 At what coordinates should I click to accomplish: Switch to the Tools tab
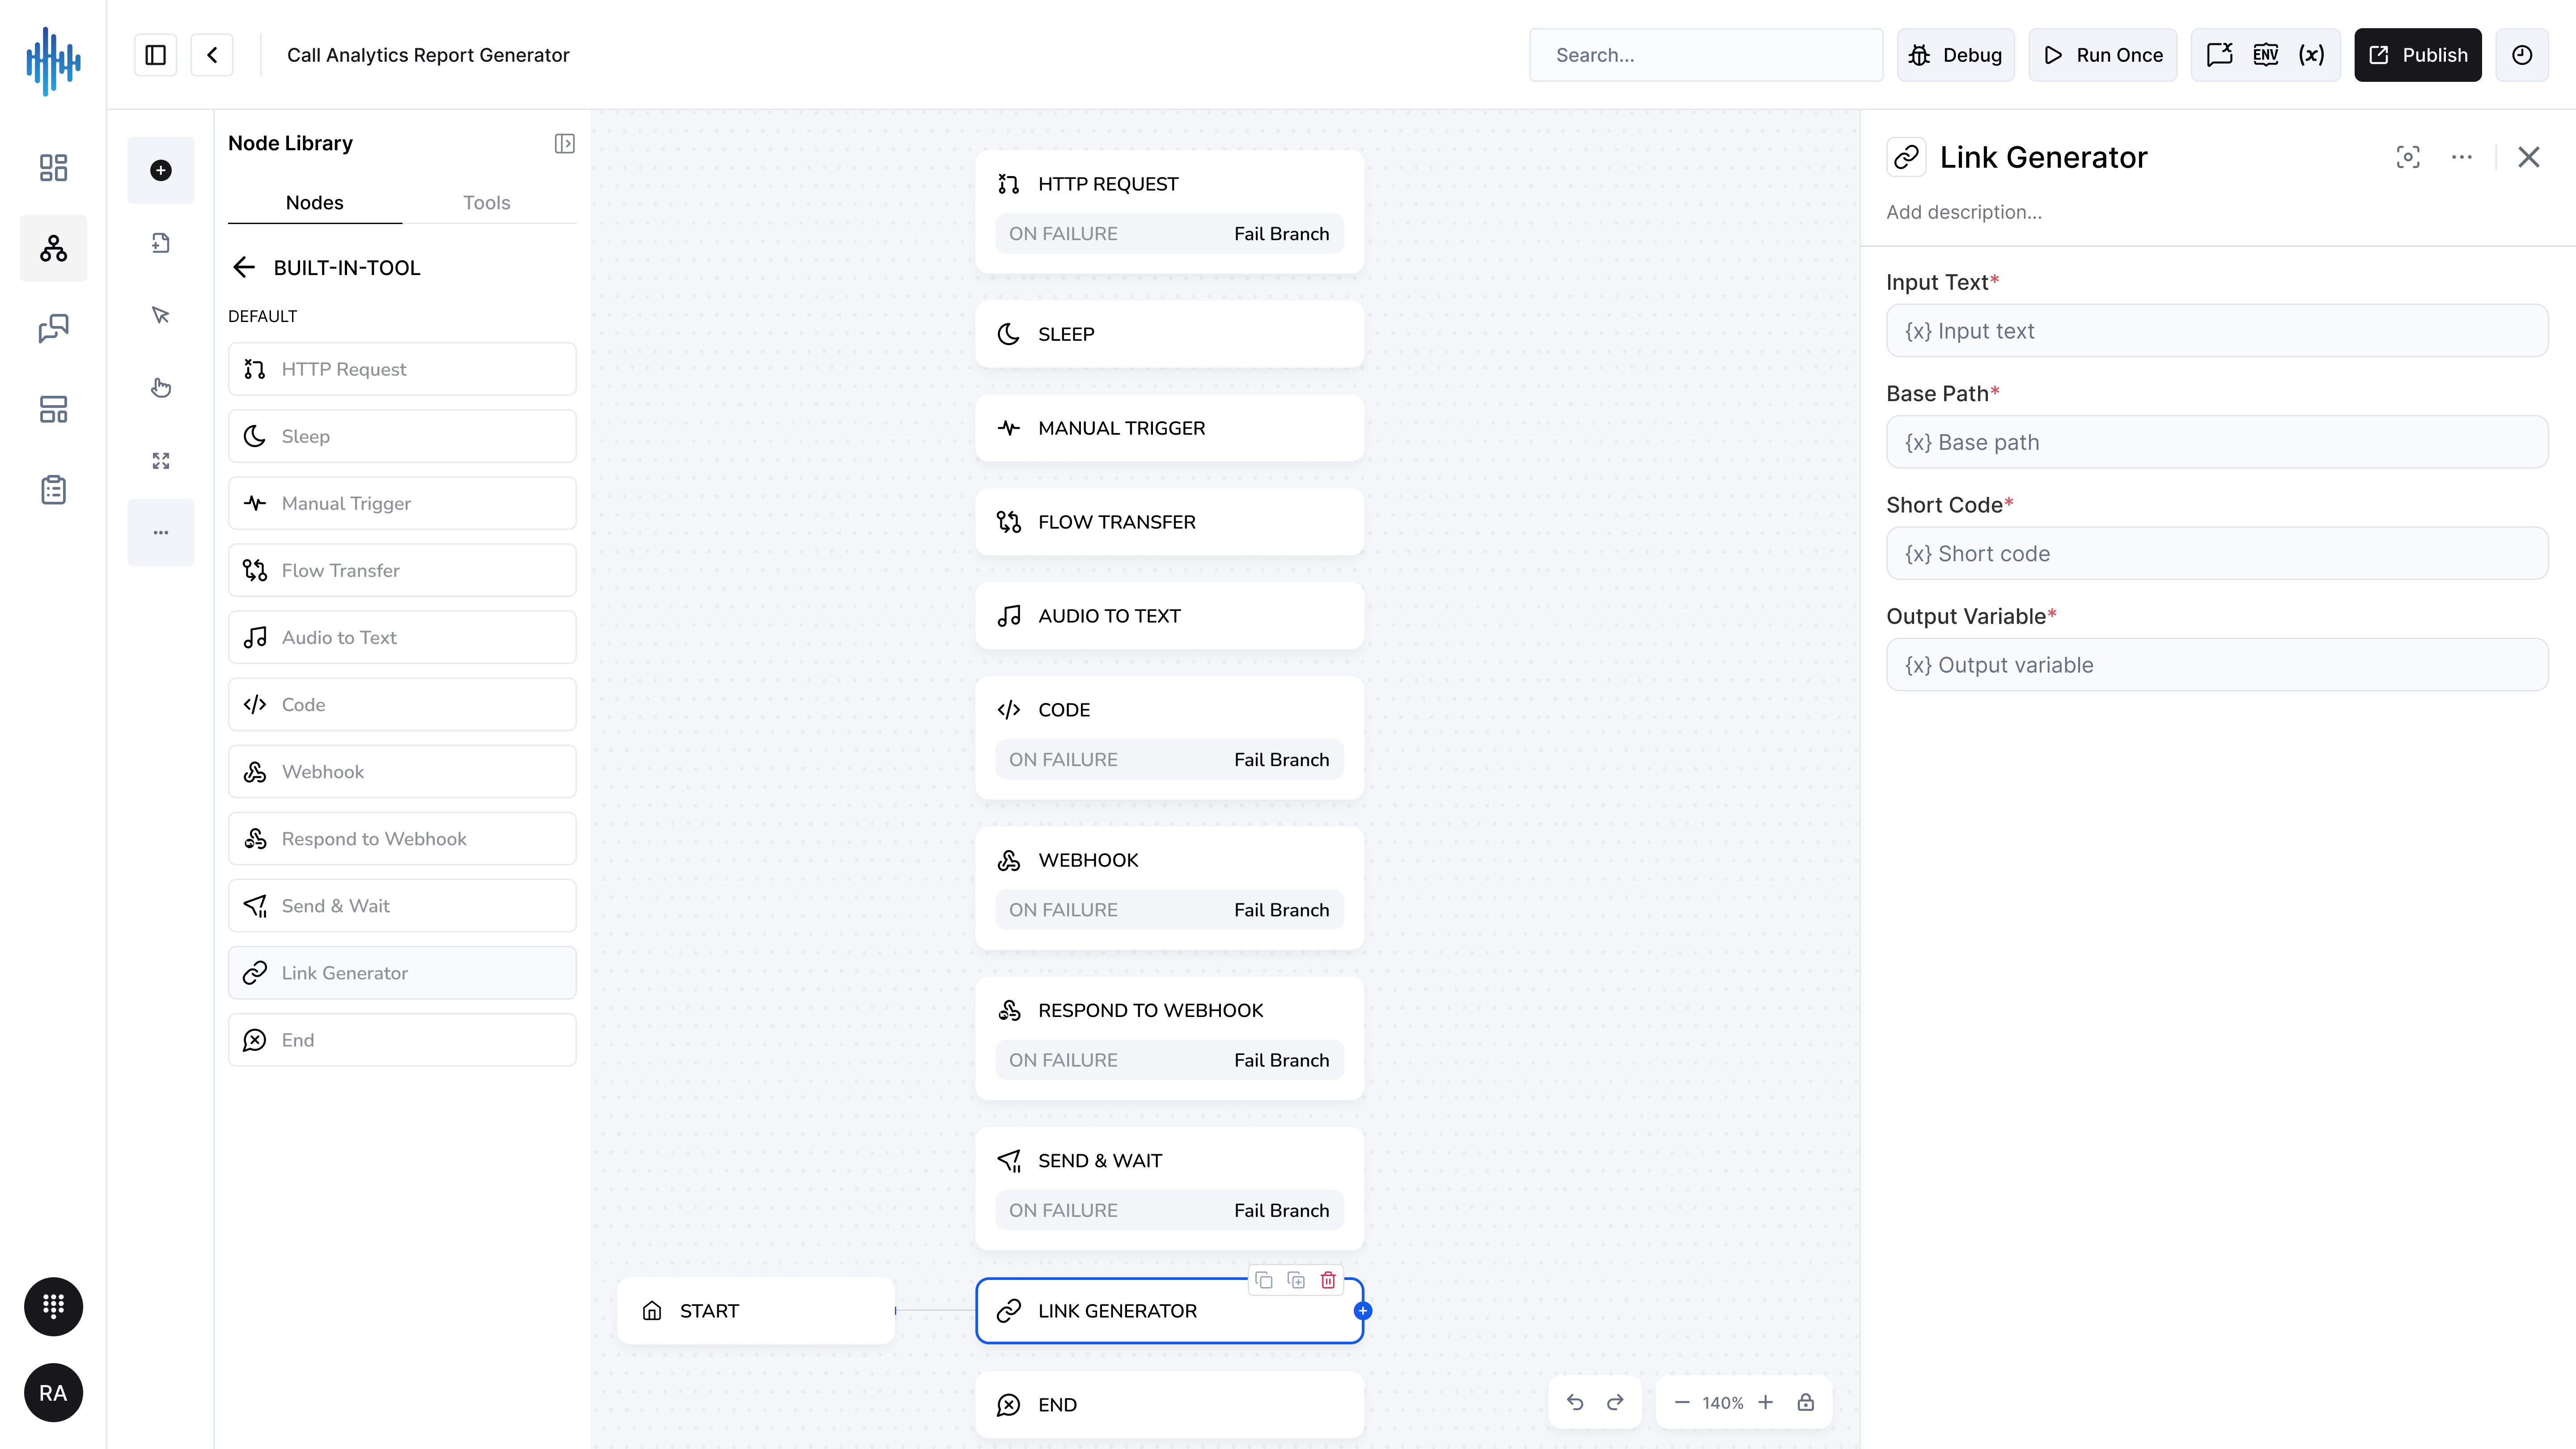coord(487,203)
